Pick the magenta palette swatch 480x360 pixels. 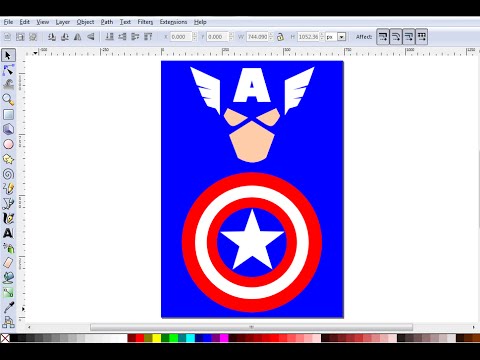(224, 338)
